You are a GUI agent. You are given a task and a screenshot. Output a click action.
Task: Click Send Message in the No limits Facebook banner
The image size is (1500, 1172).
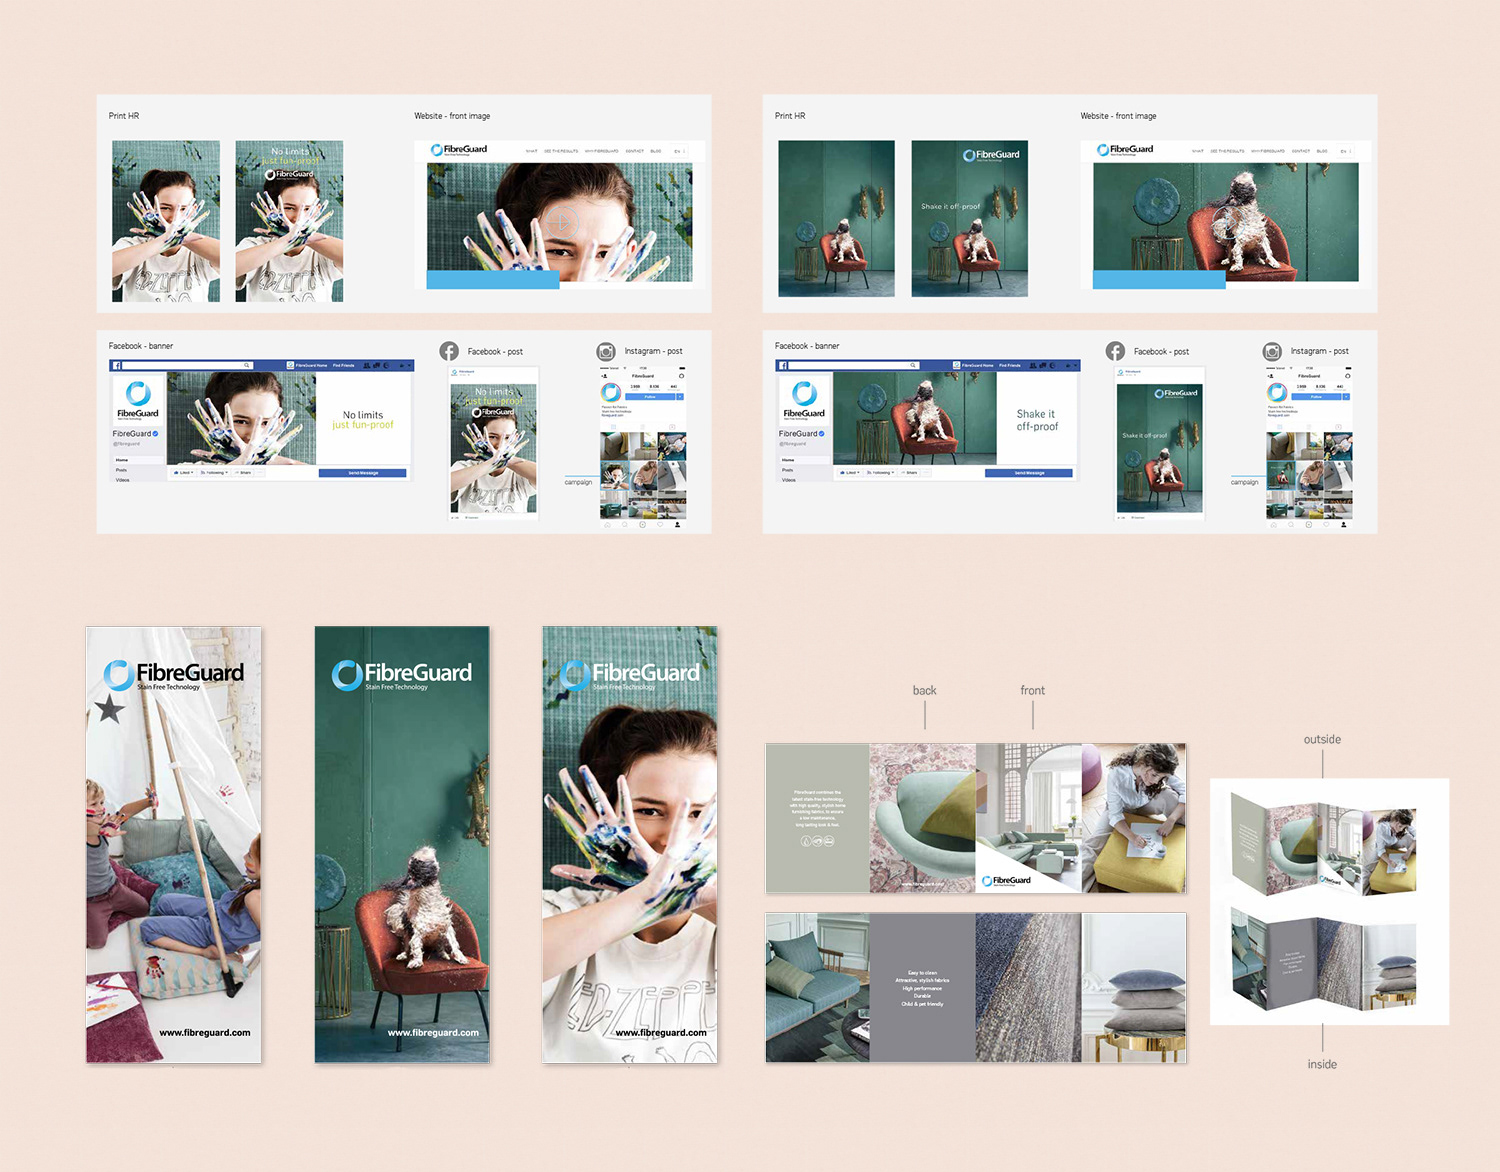click(x=362, y=473)
